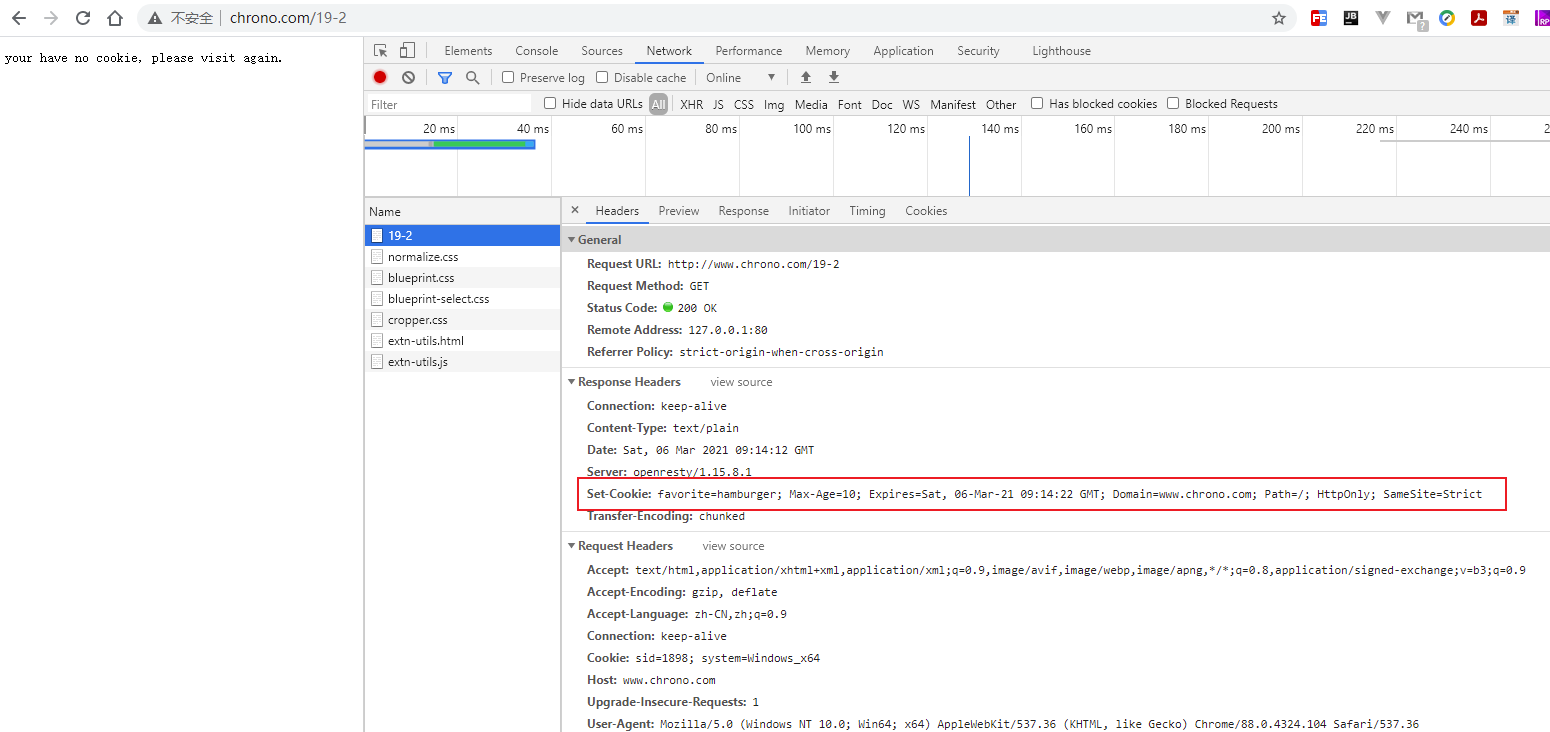
Task: Click the record network log button
Action: coord(380,77)
